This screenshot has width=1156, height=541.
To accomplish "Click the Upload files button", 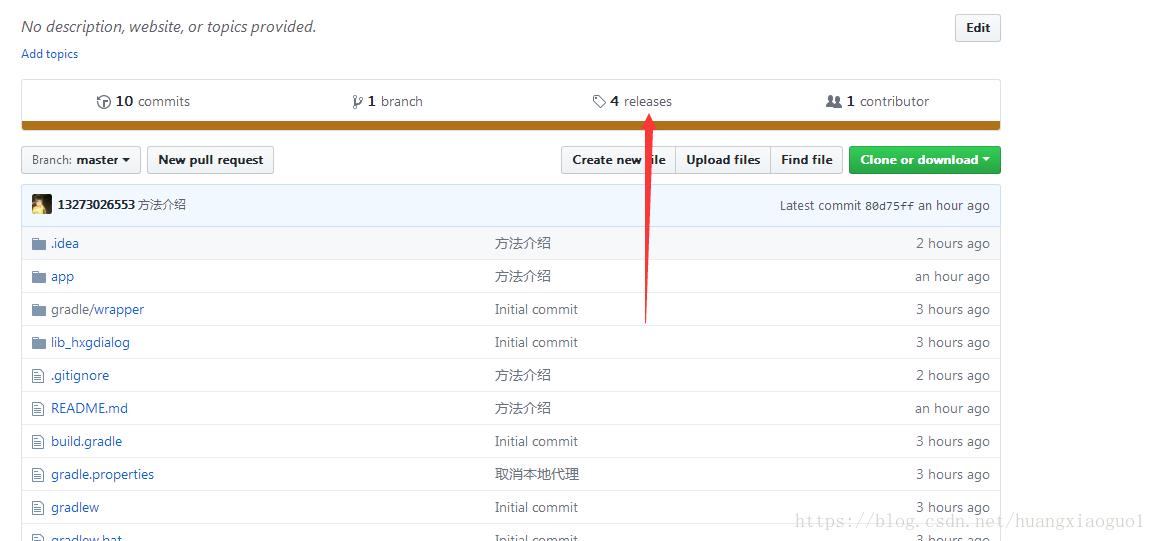I will point(723,160).
